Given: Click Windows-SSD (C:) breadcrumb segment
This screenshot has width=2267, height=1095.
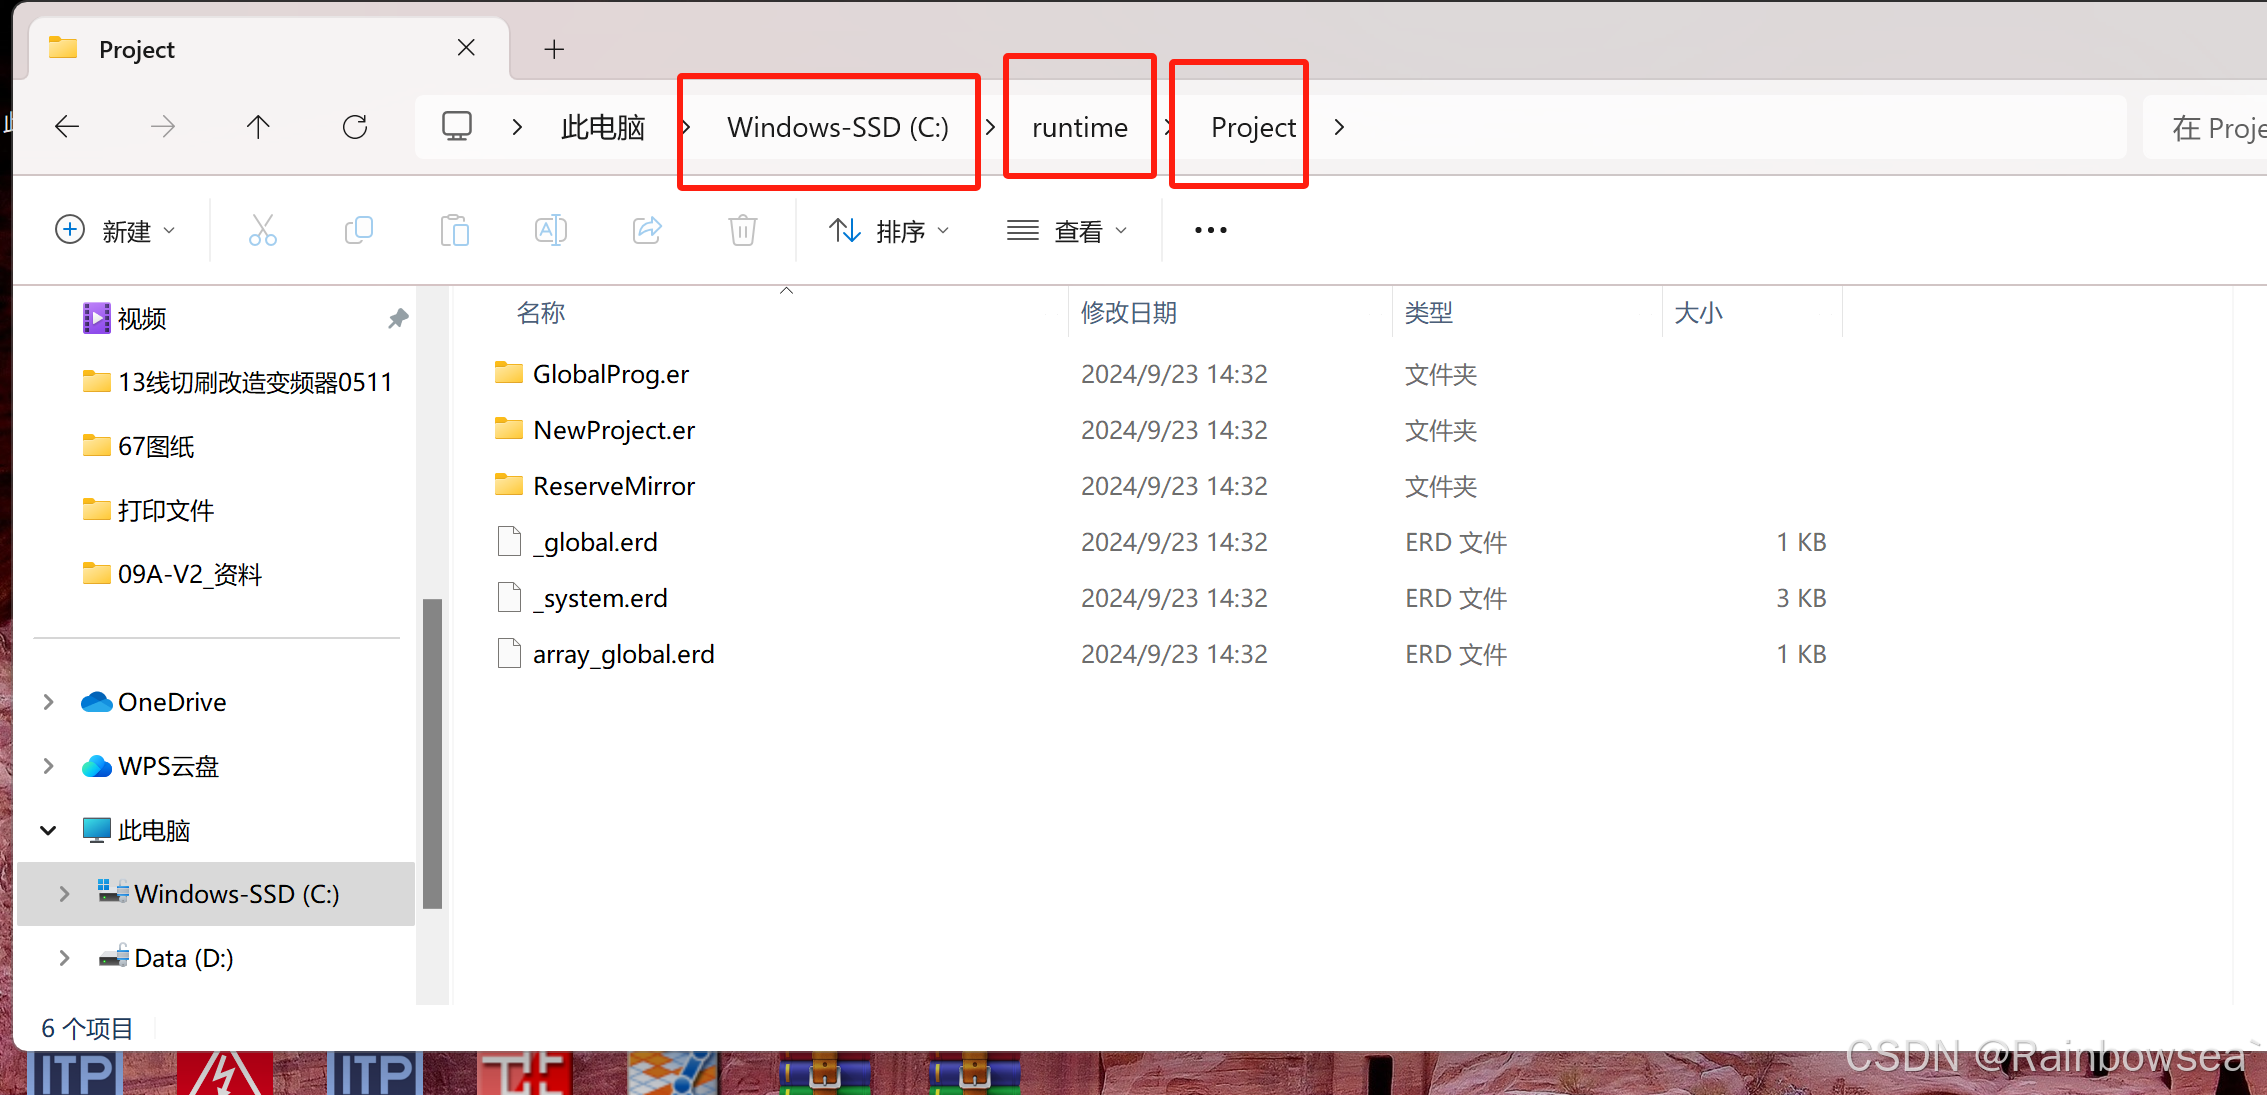Looking at the screenshot, I should tap(837, 127).
